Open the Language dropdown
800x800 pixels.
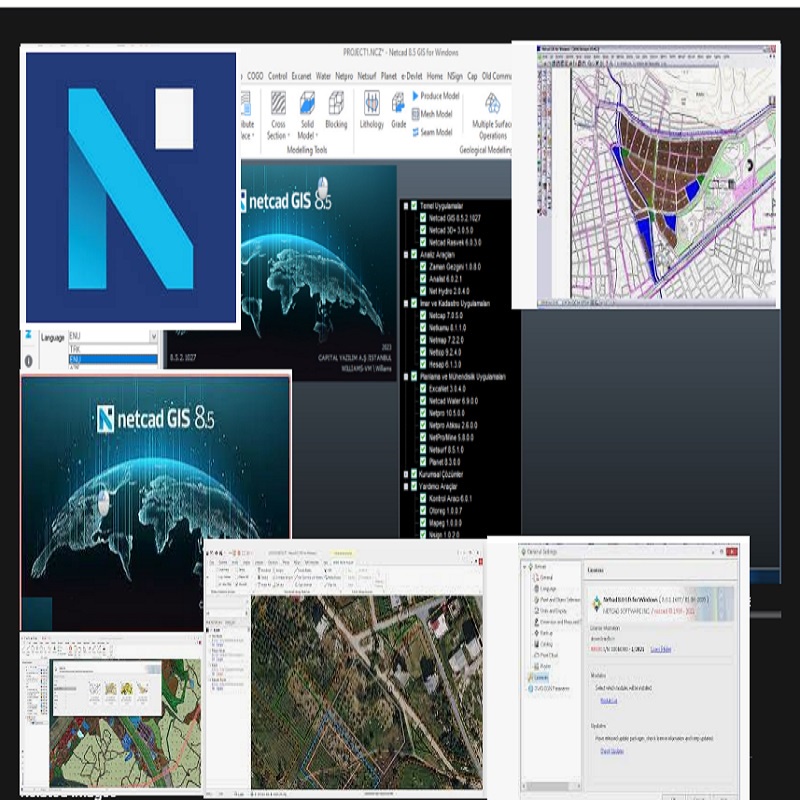point(153,337)
